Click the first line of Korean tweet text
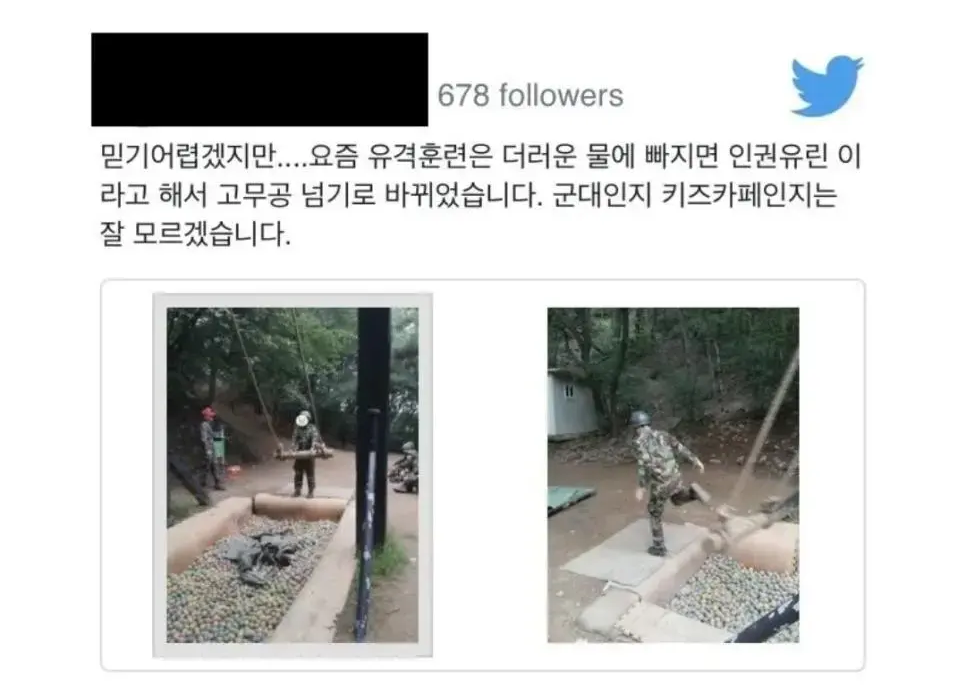The height and width of the screenshot is (693, 966). [x=481, y=156]
